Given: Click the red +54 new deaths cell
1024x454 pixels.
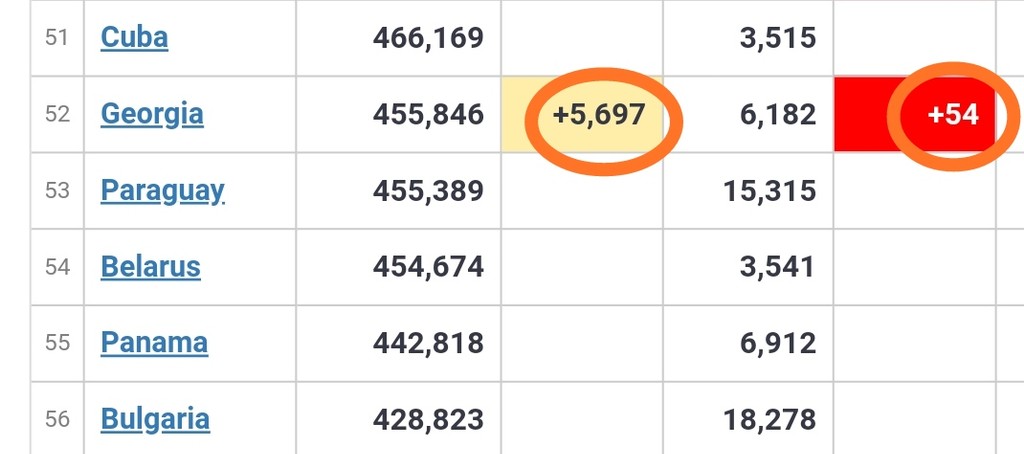Looking at the screenshot, I should click(x=914, y=114).
